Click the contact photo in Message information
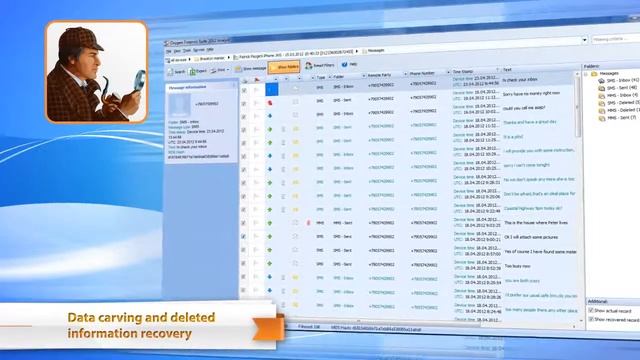The width and height of the screenshot is (640, 360). pyautogui.click(x=180, y=105)
